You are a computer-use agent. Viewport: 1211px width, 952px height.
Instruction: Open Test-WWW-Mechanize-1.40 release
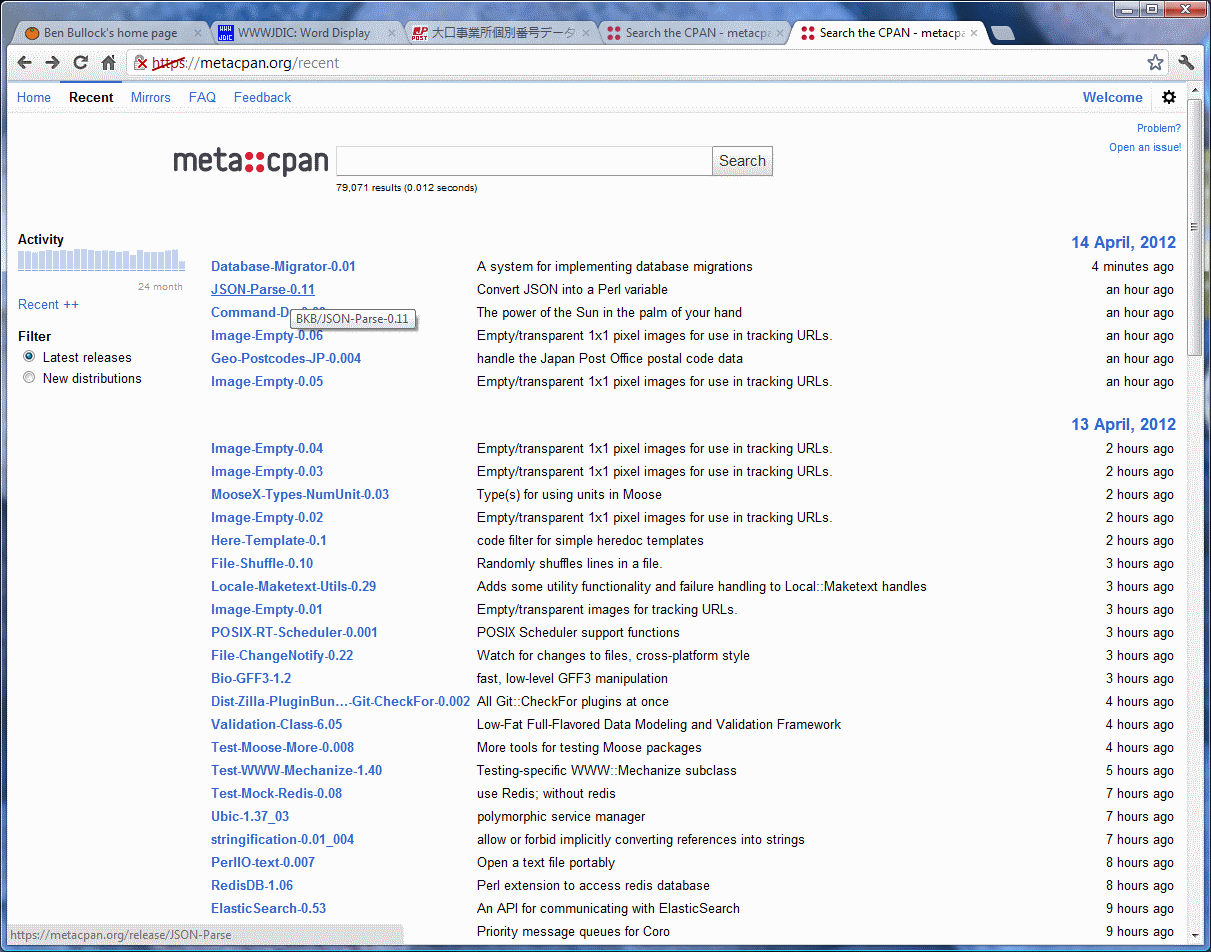tap(296, 770)
